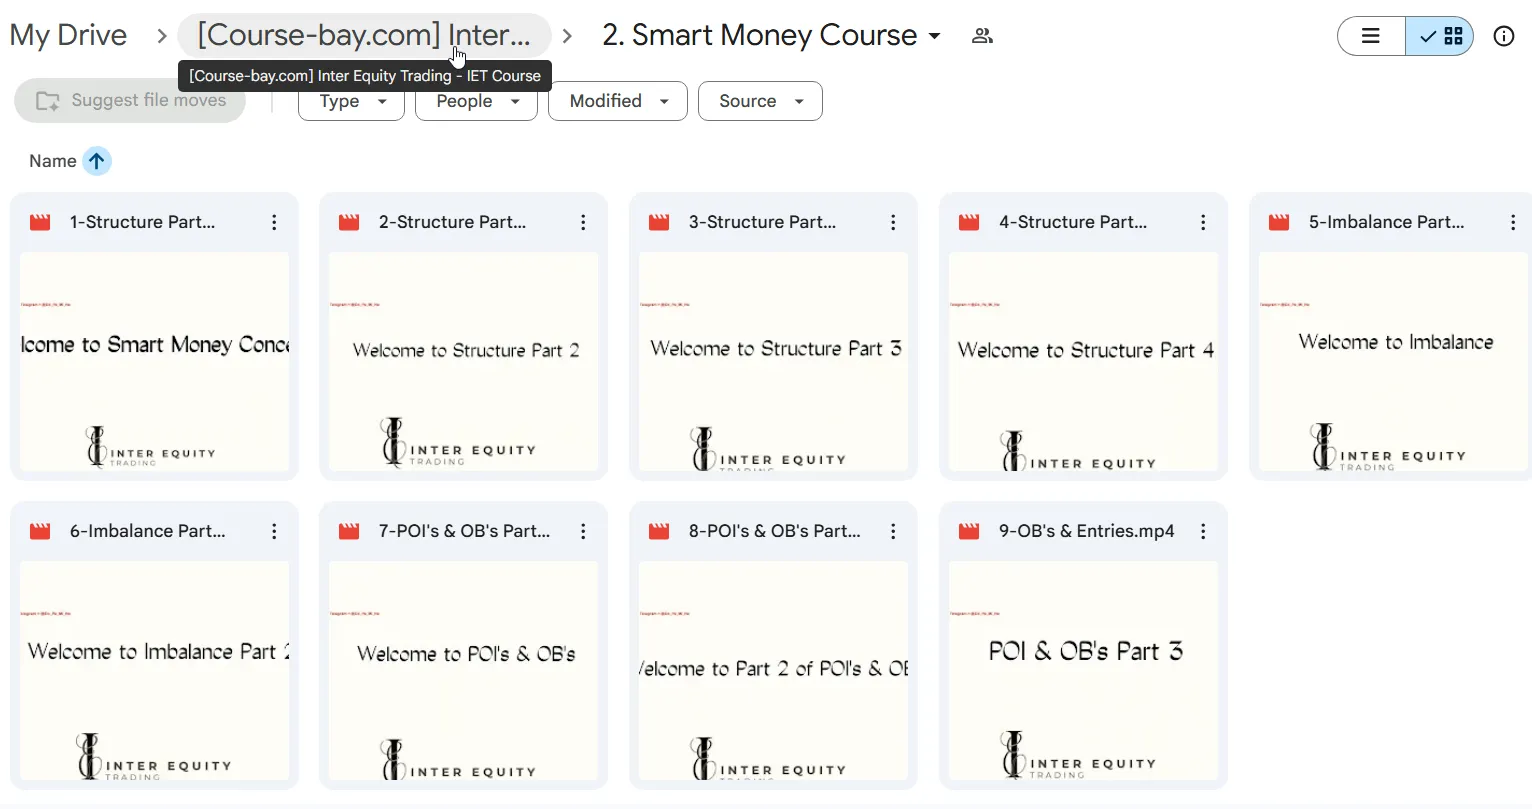The width and height of the screenshot is (1532, 809).
Task: Go to My Drive in the breadcrumb
Action: (x=68, y=36)
